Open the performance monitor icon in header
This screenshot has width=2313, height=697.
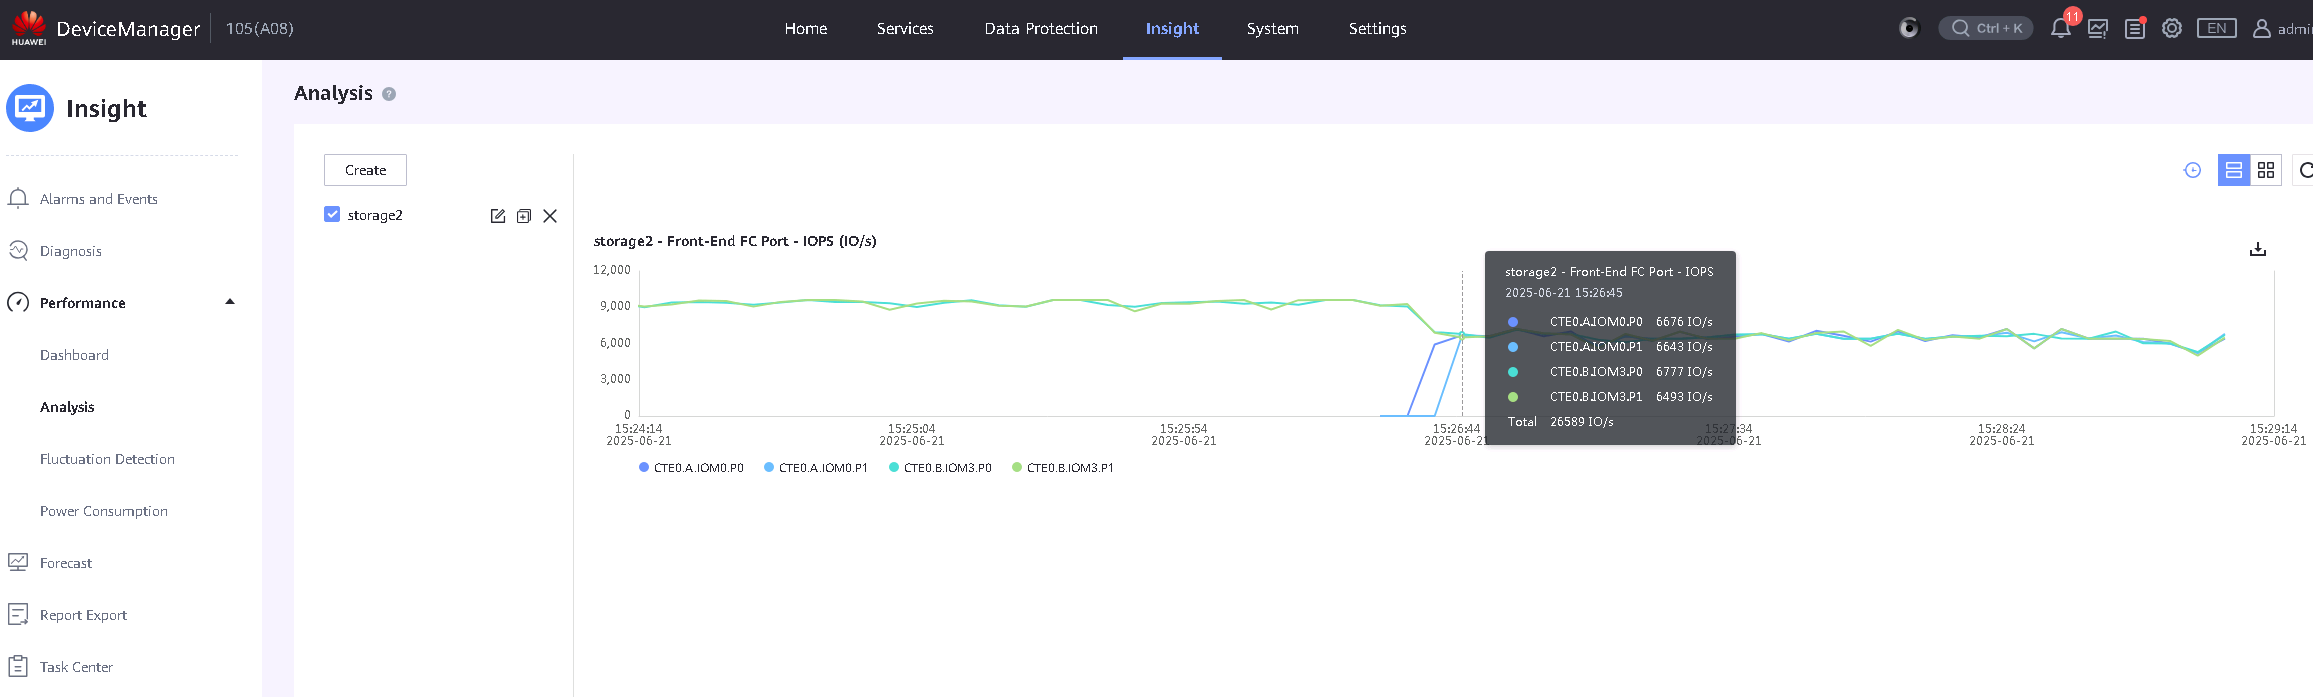point(2098,29)
